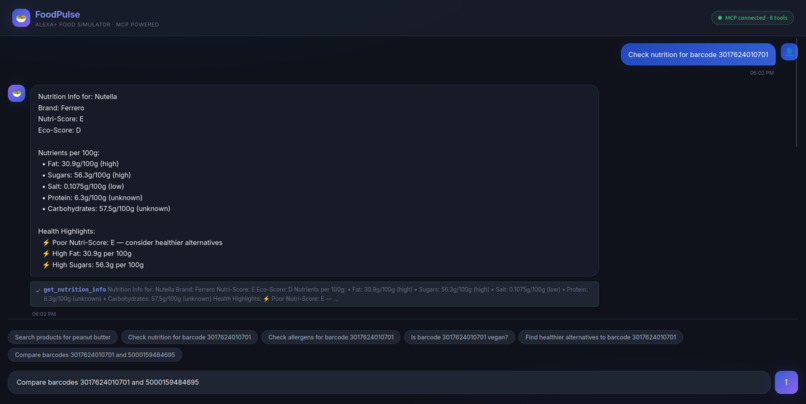The height and width of the screenshot is (404, 806).
Task: Select 'Find healthier alternatives' suggestion chip
Action: click(600, 337)
